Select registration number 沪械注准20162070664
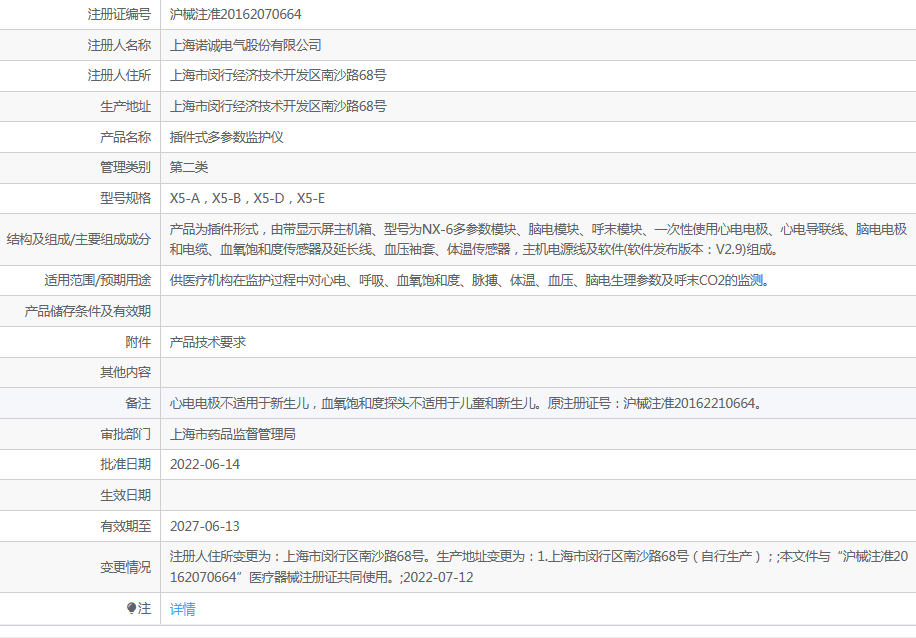 (235, 14)
